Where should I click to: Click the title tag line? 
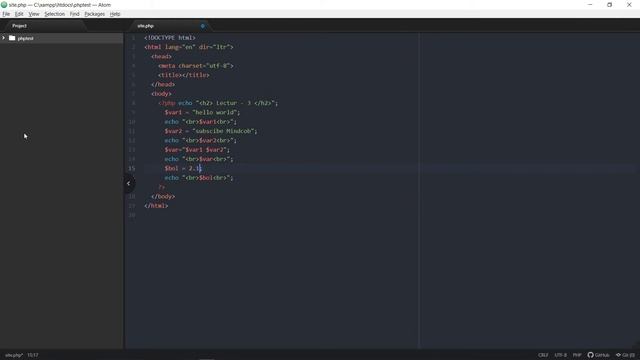pos(184,75)
